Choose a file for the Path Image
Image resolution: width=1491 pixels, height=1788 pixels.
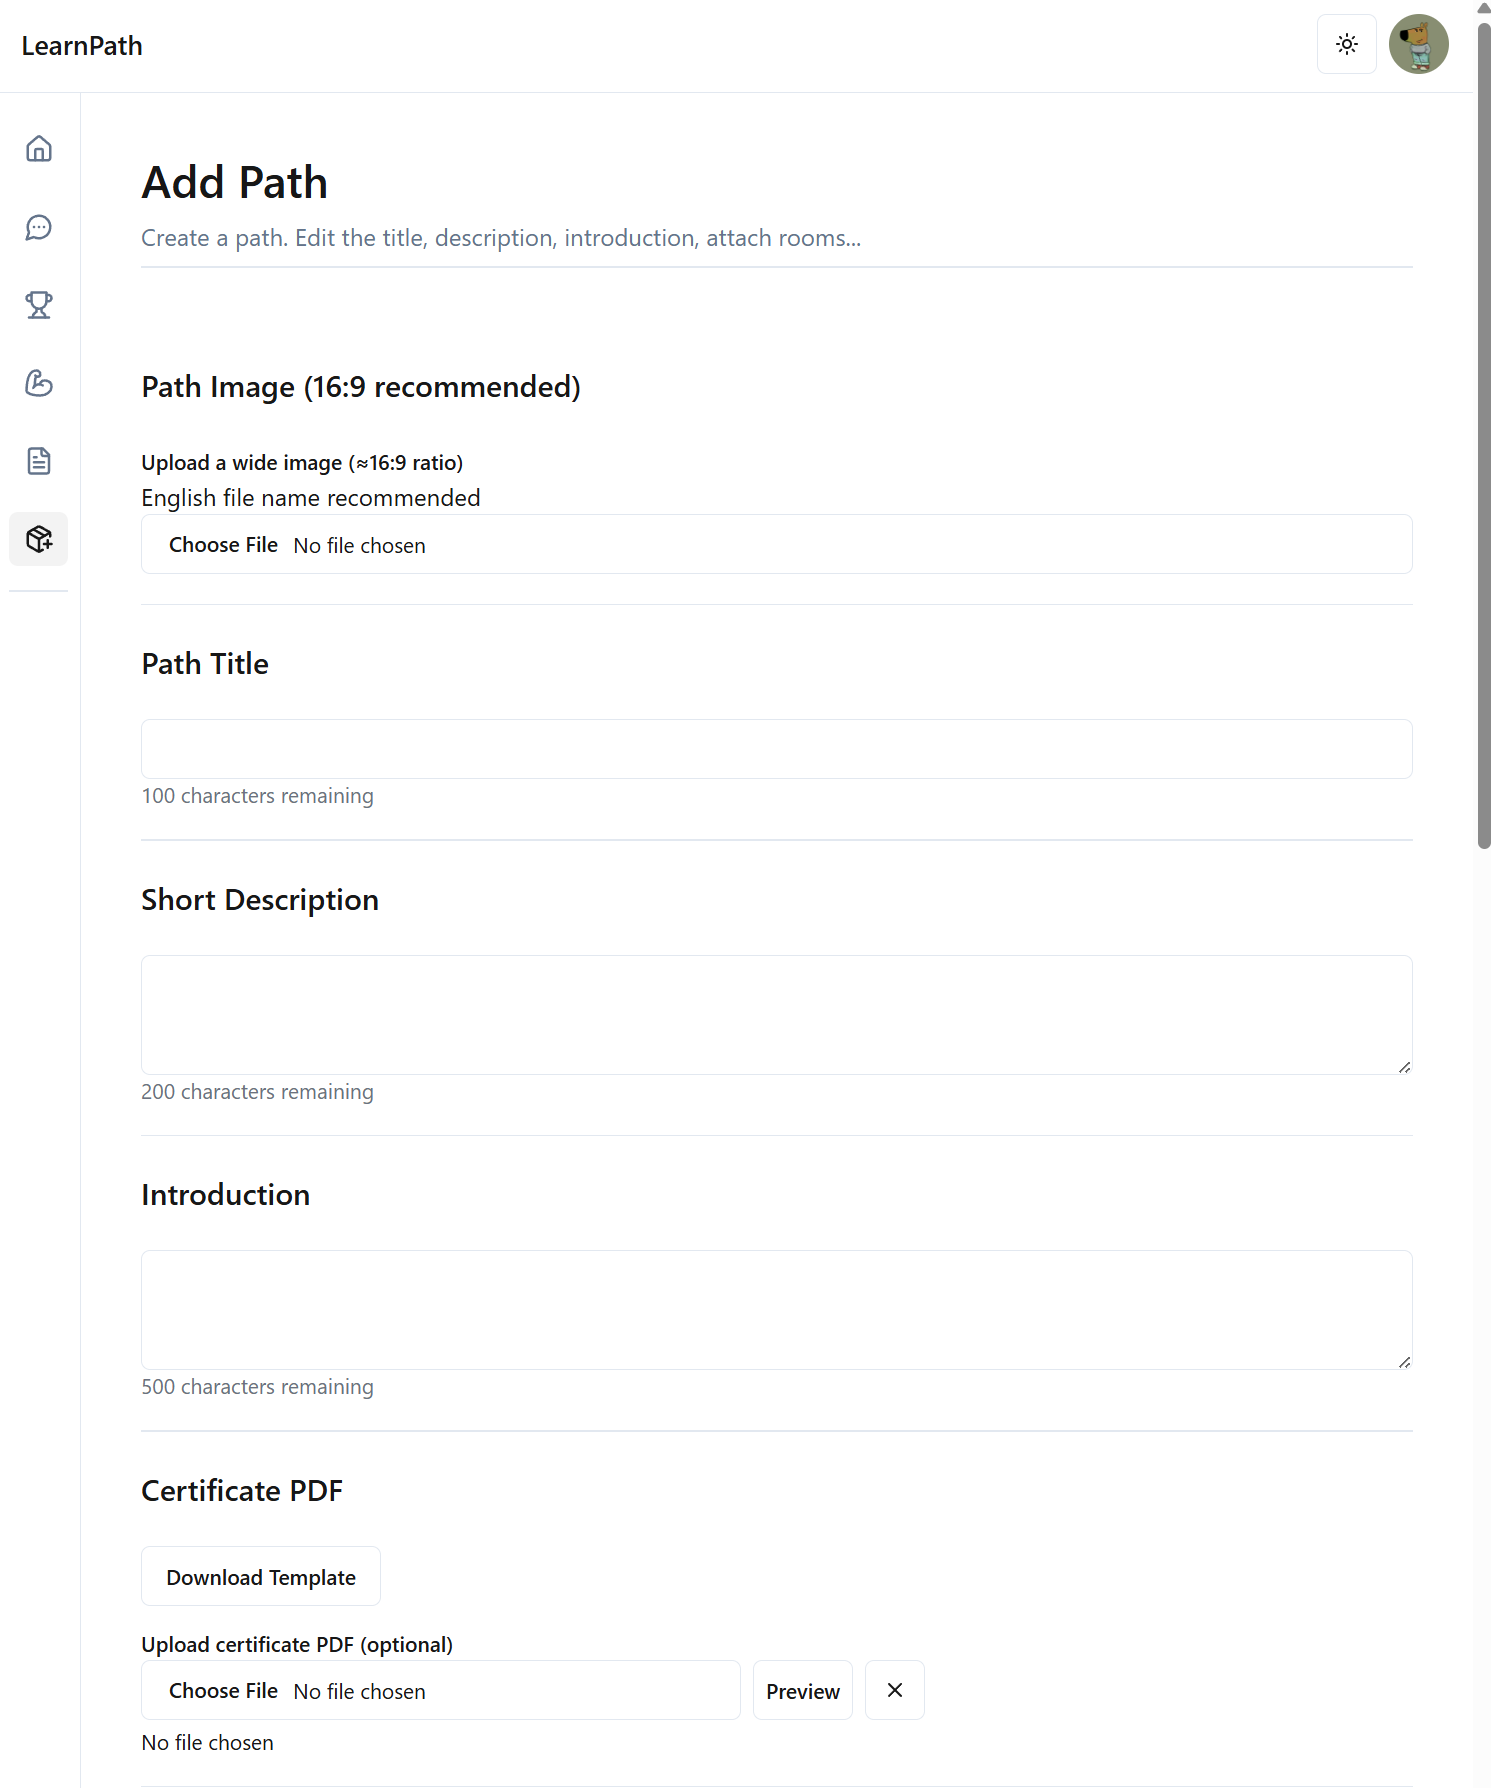click(x=224, y=545)
